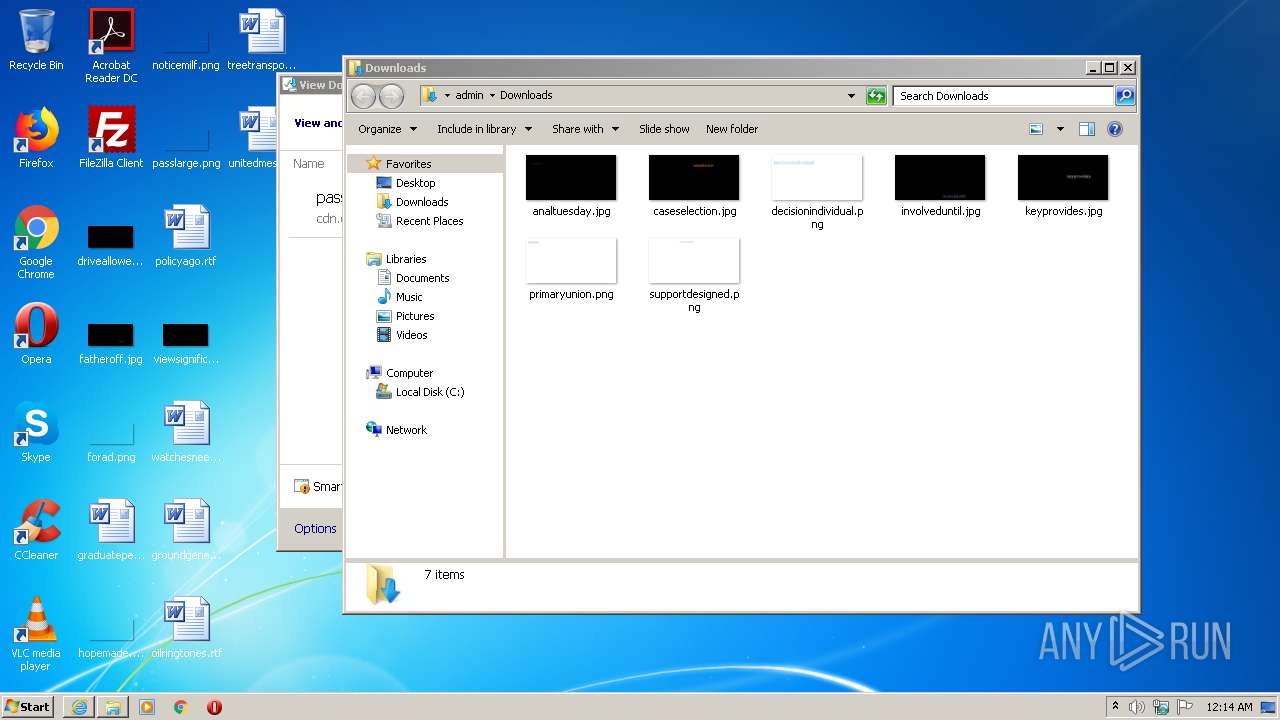Open Windows Explorer taskbar icon
The width and height of the screenshot is (1280, 720).
[113, 707]
